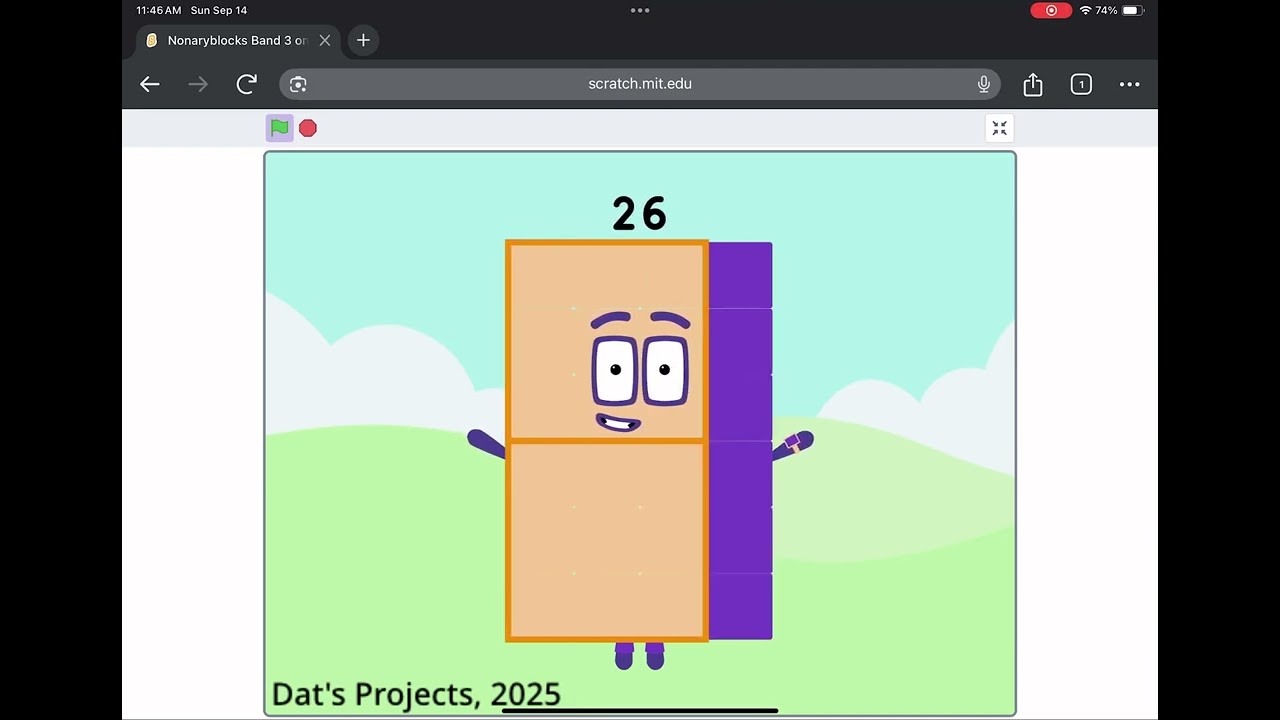
Task: Tap the Wi-Fi status icon
Action: [x=1085, y=10]
